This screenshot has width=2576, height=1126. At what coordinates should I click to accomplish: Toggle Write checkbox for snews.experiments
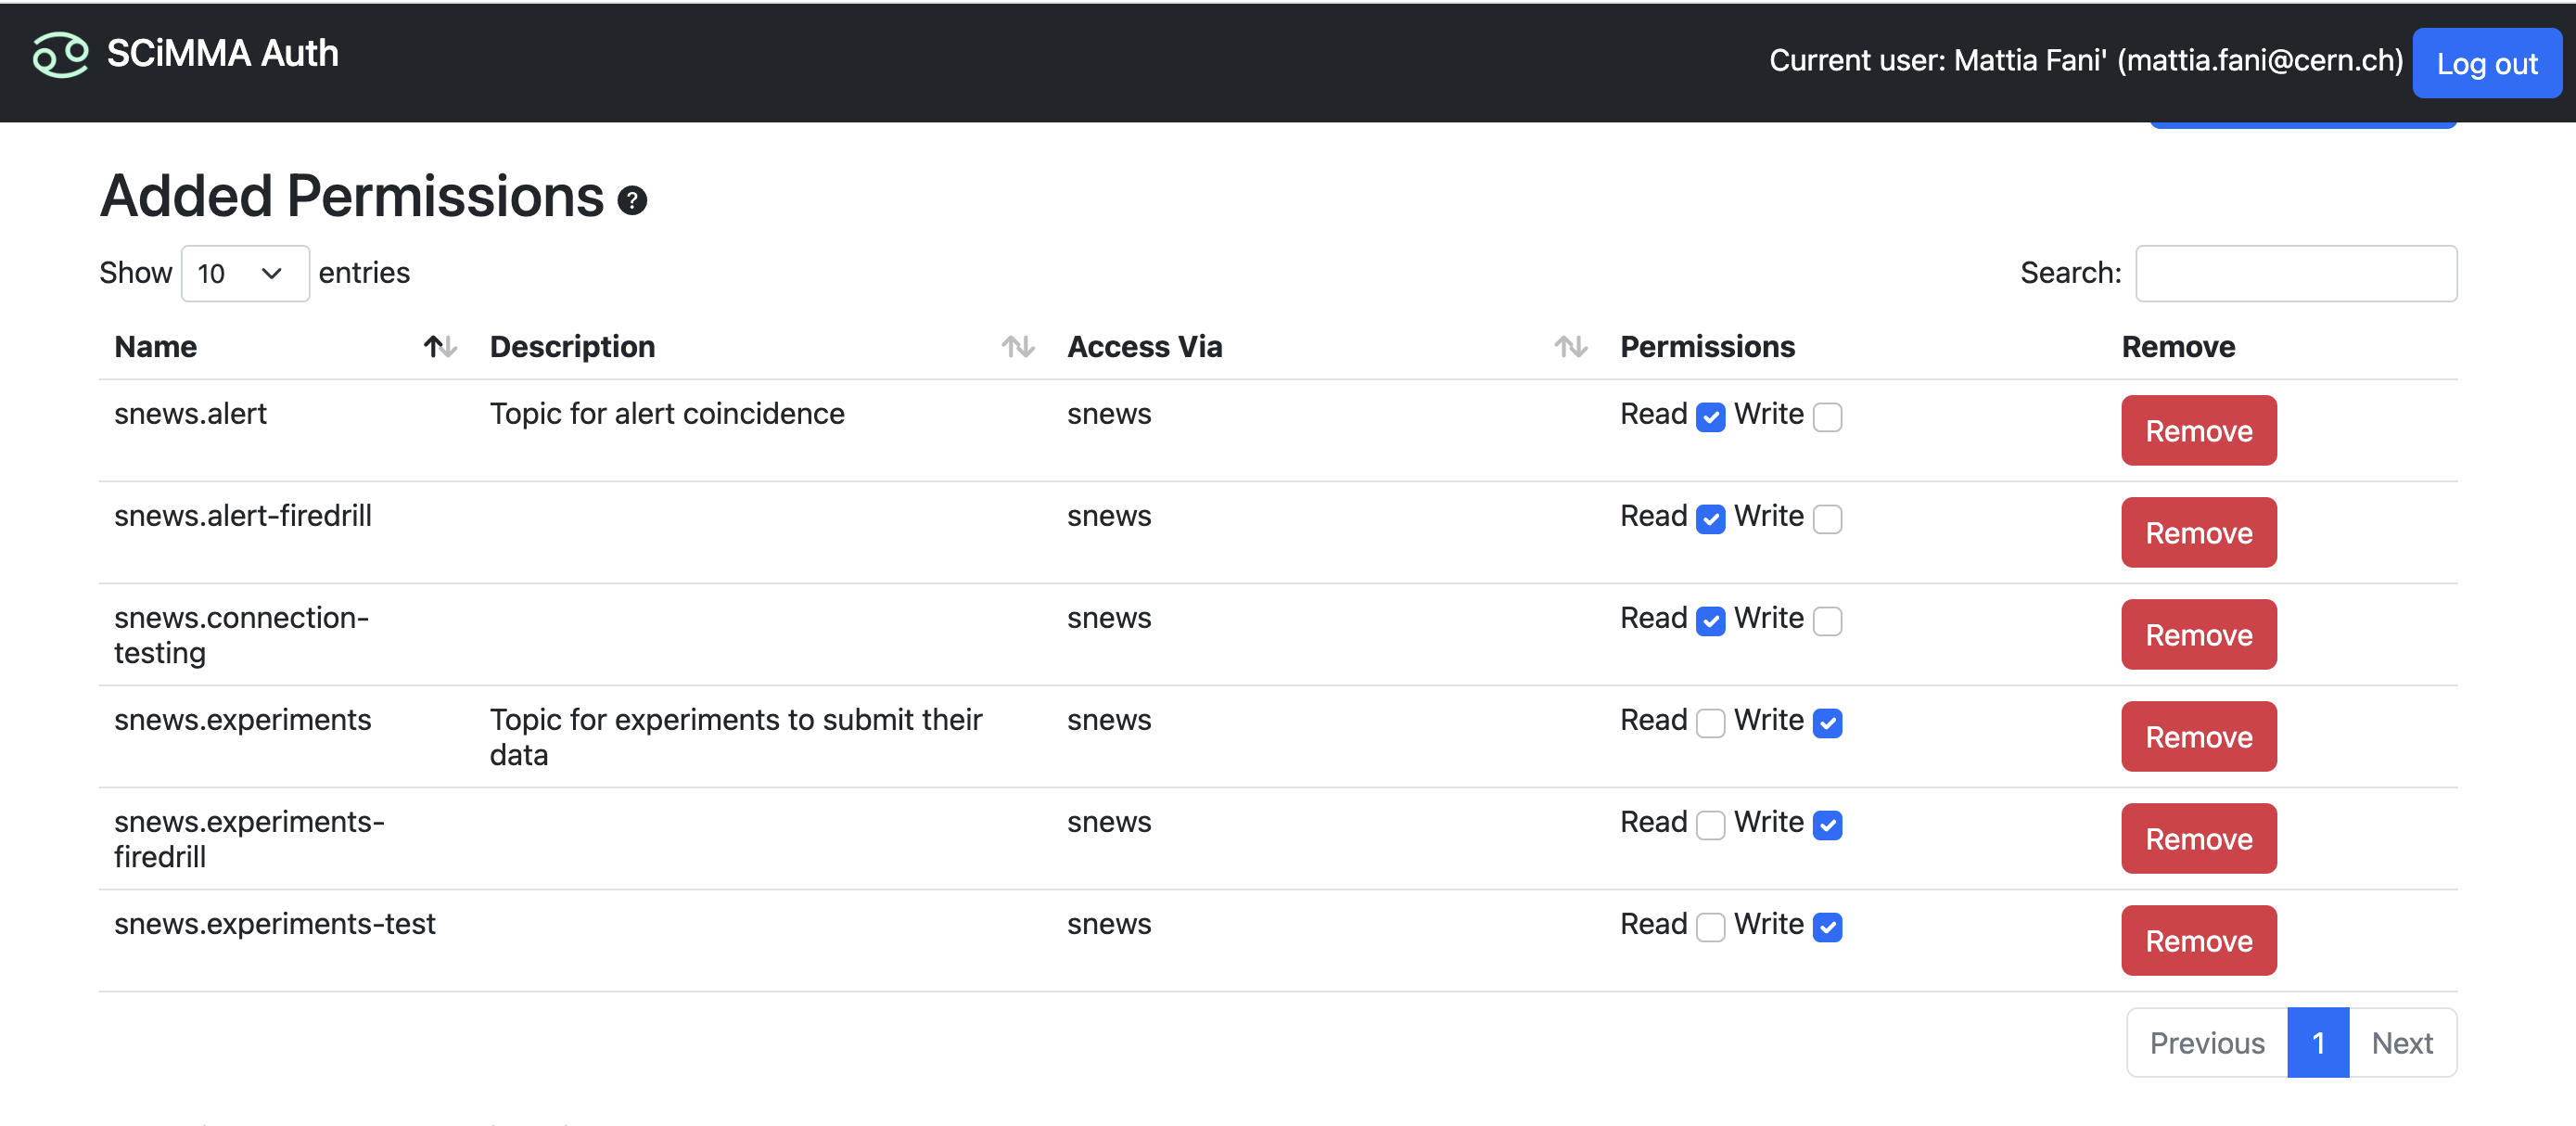pos(1827,723)
